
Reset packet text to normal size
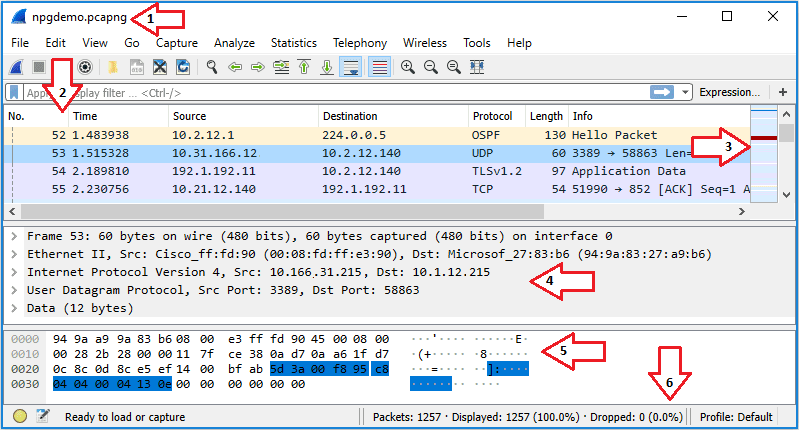[x=454, y=67]
